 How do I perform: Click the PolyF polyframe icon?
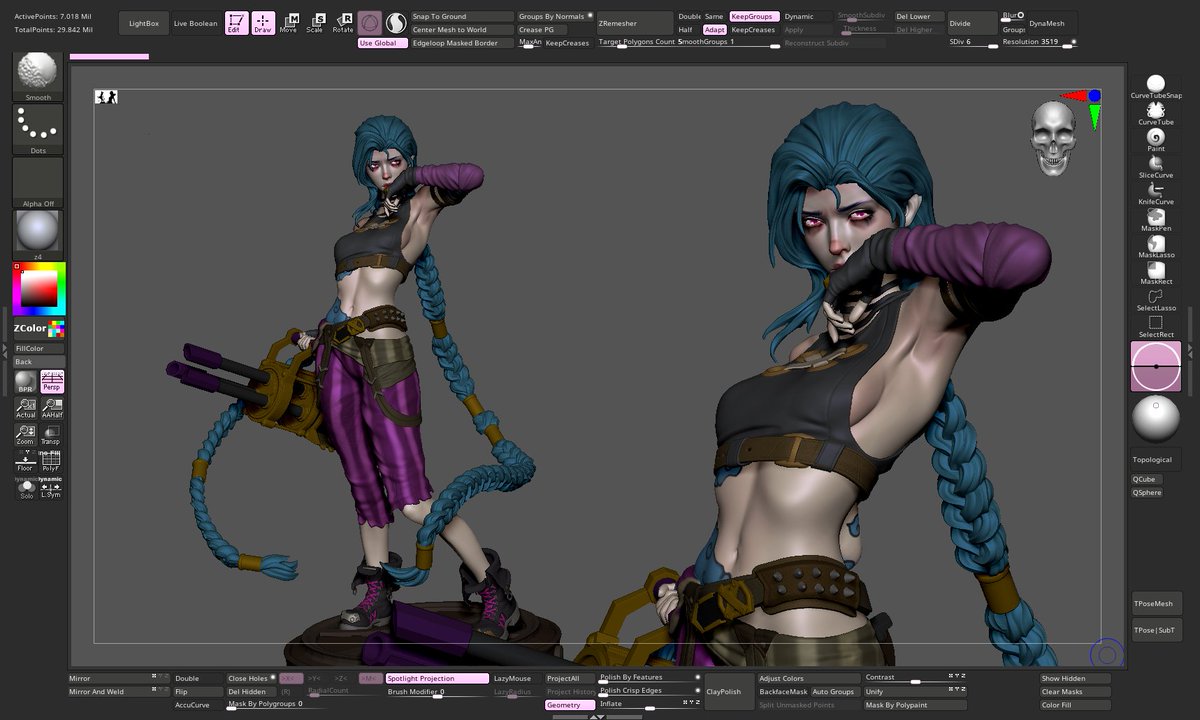(x=52, y=461)
